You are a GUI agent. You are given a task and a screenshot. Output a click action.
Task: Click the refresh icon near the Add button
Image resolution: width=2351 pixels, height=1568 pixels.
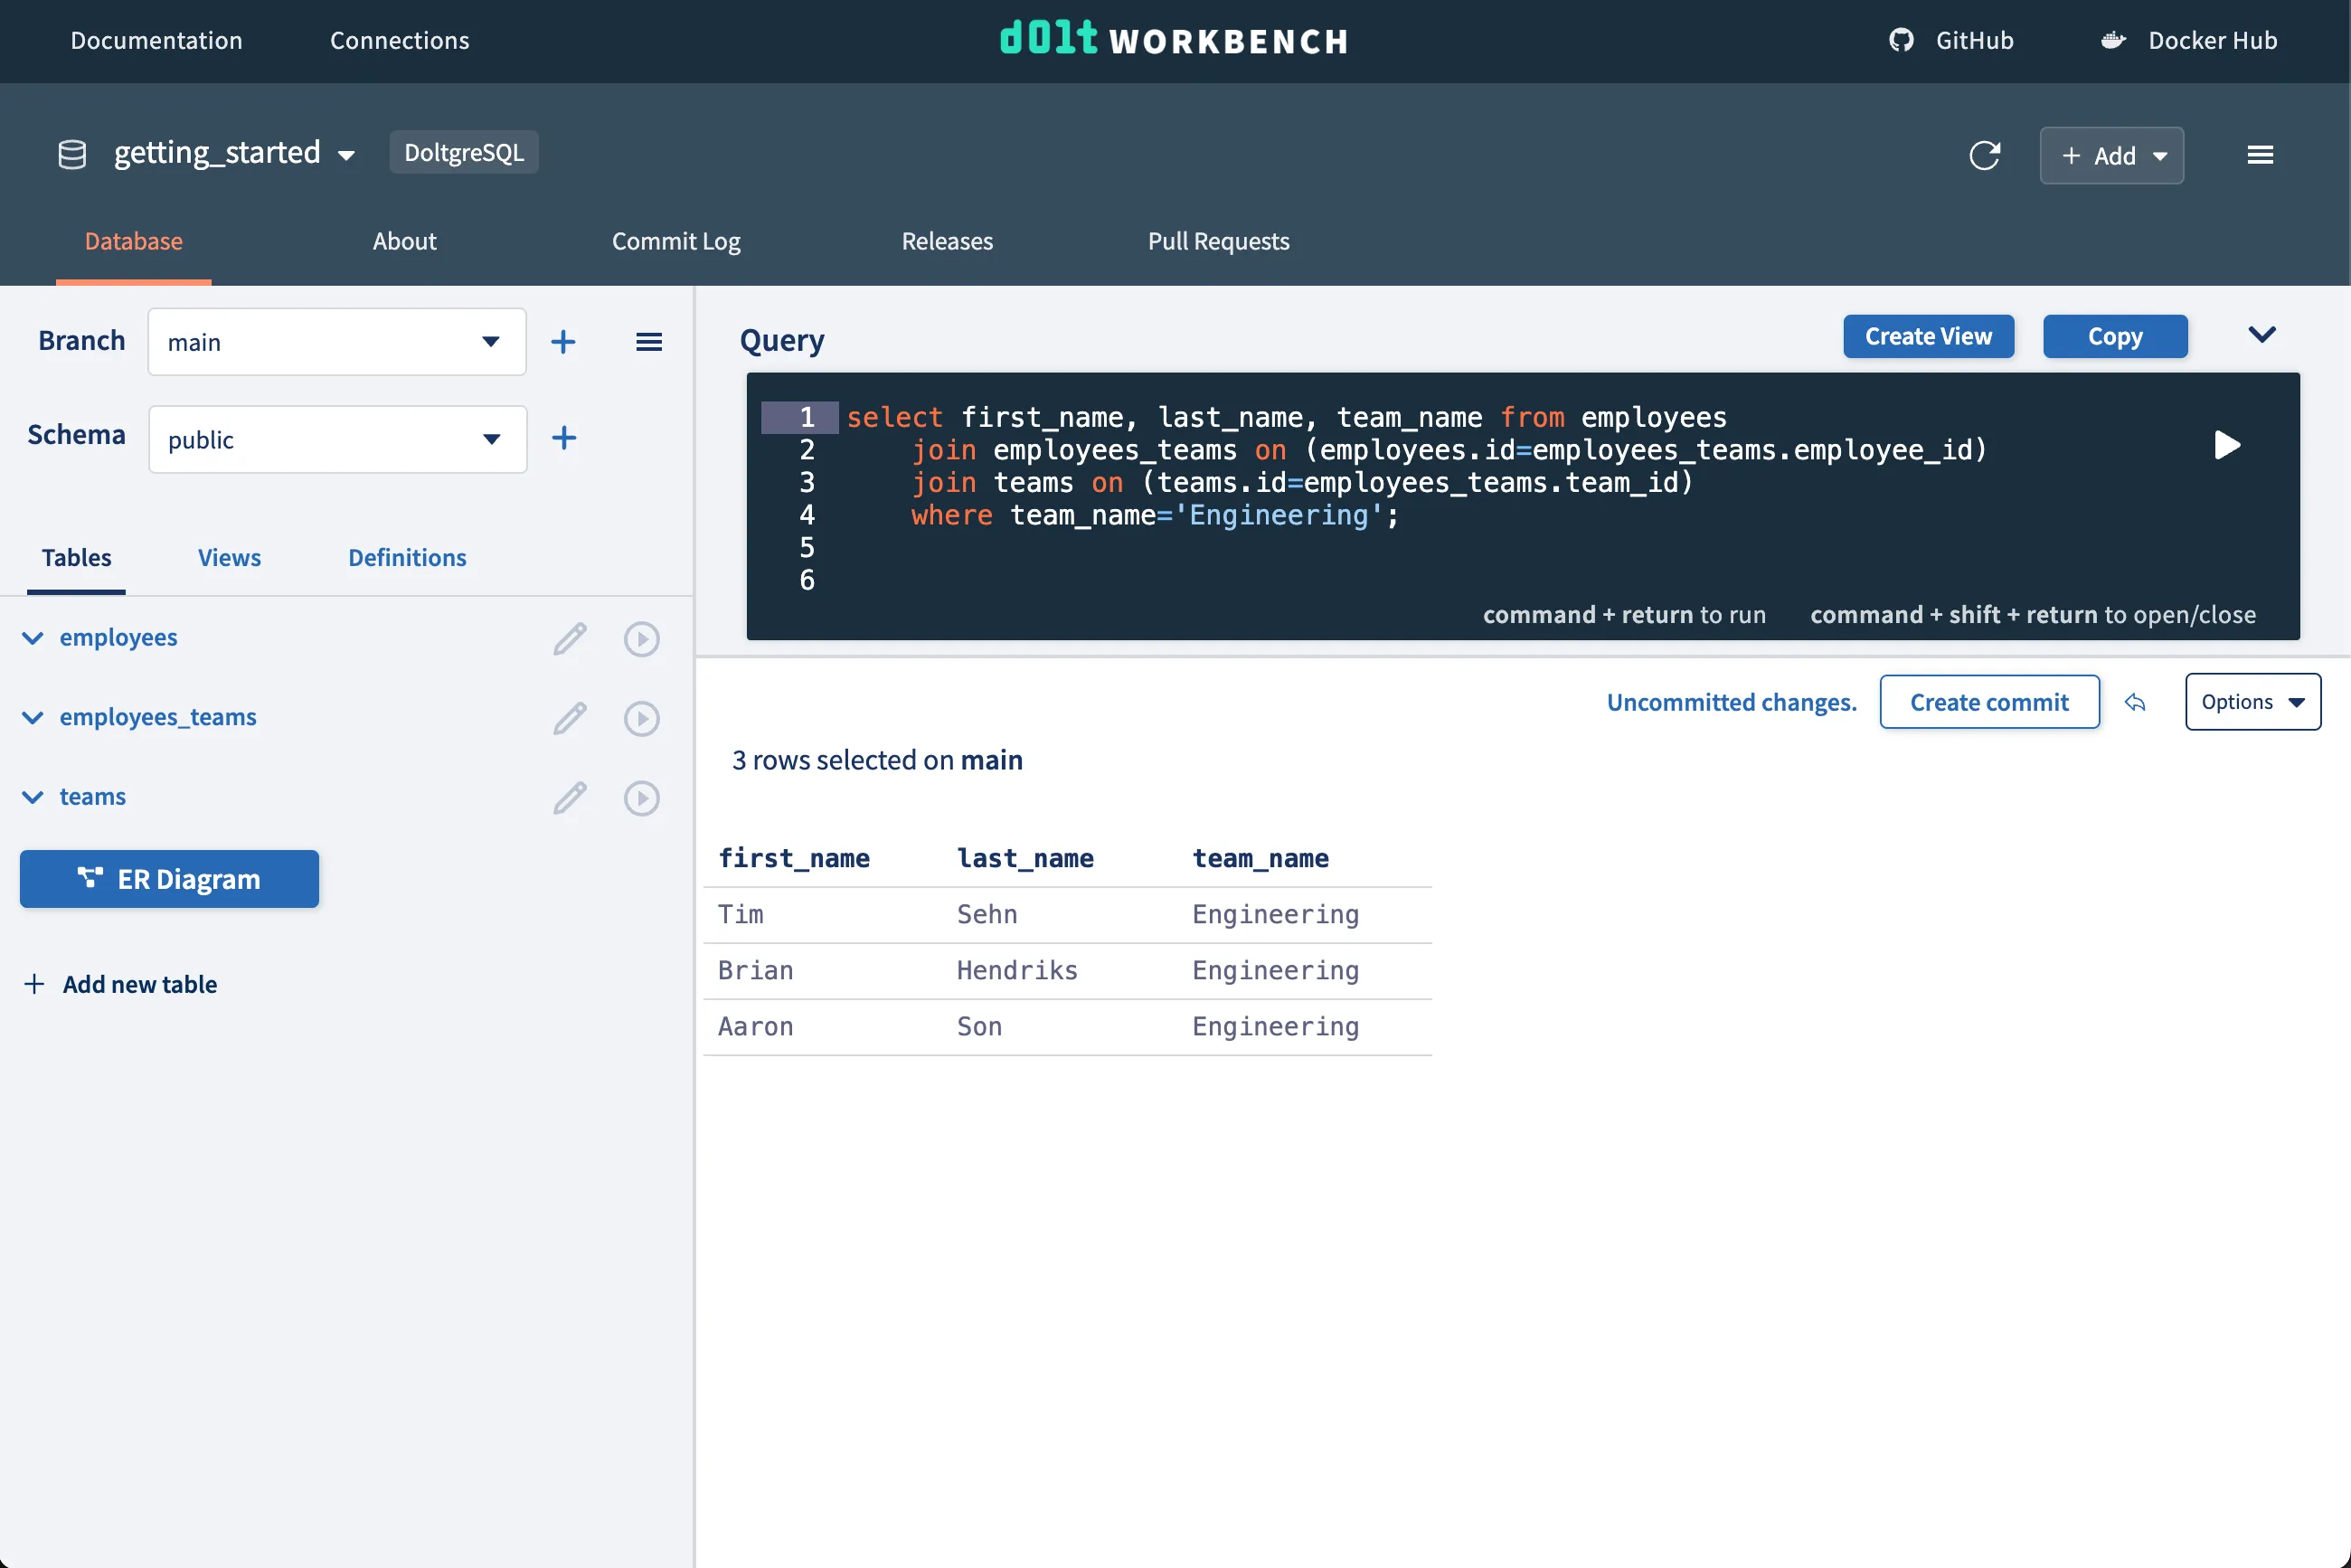pyautogui.click(x=1984, y=155)
